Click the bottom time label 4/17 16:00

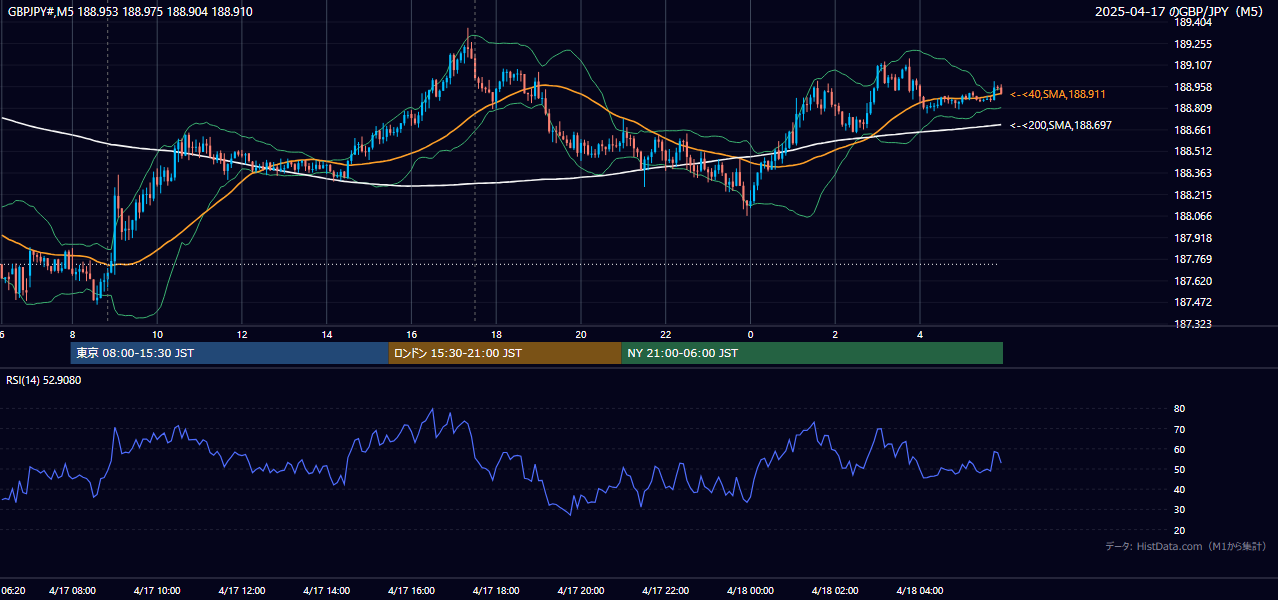coord(411,591)
